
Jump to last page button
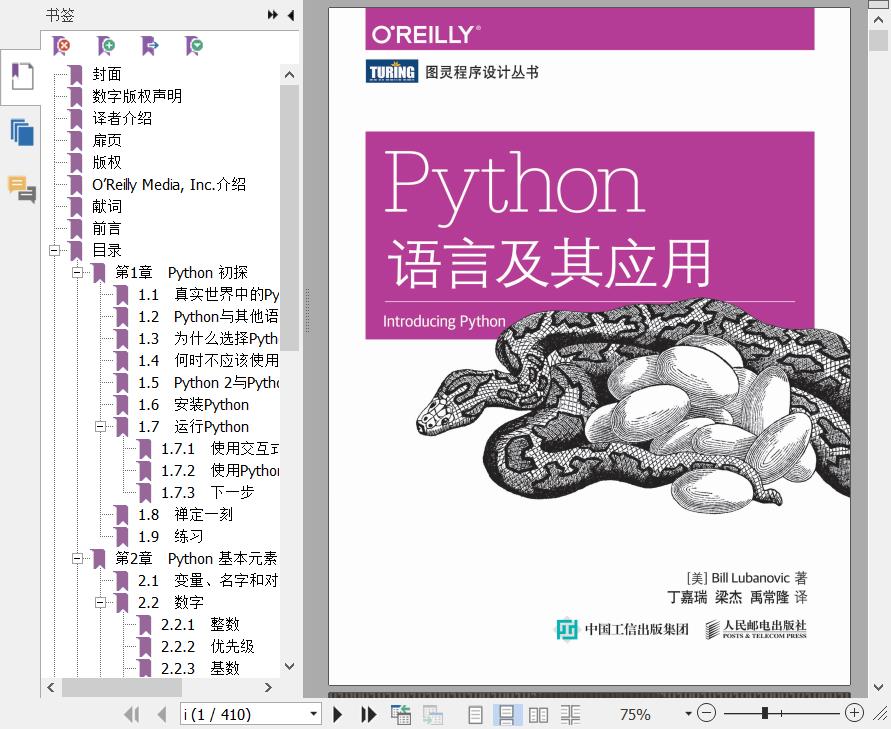coord(369,714)
